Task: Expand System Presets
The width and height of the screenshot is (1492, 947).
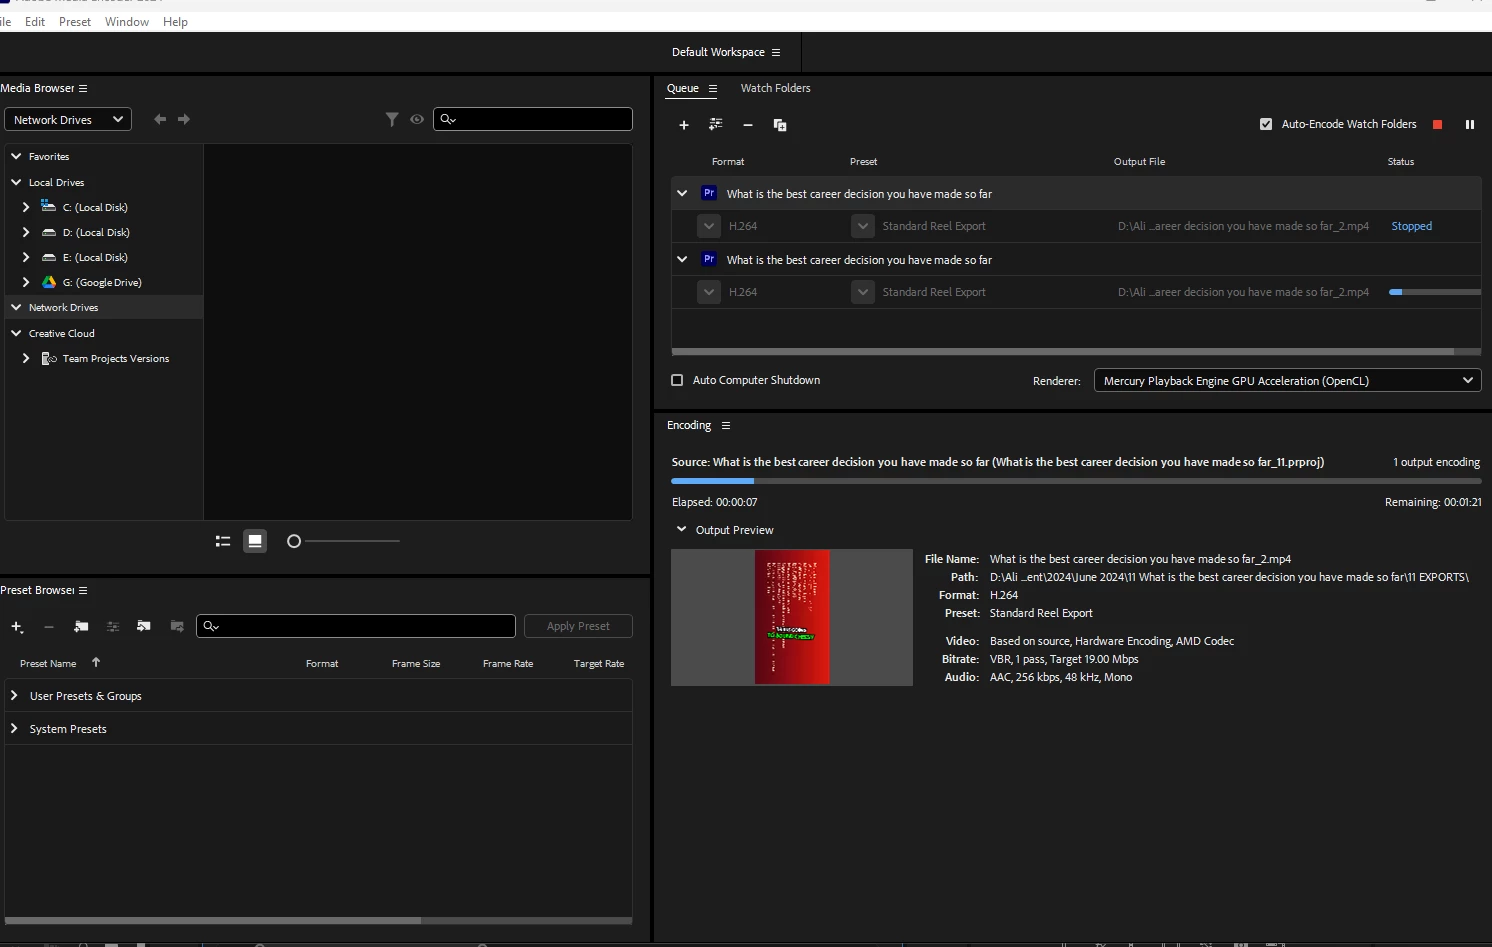Action: tap(14, 728)
